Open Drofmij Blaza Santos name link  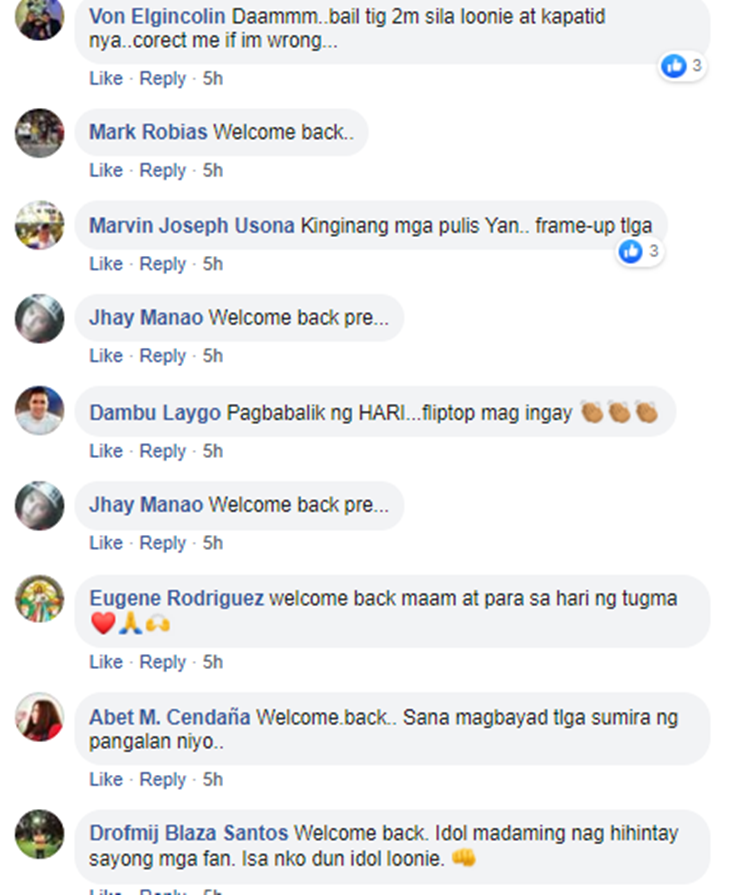coord(188,833)
